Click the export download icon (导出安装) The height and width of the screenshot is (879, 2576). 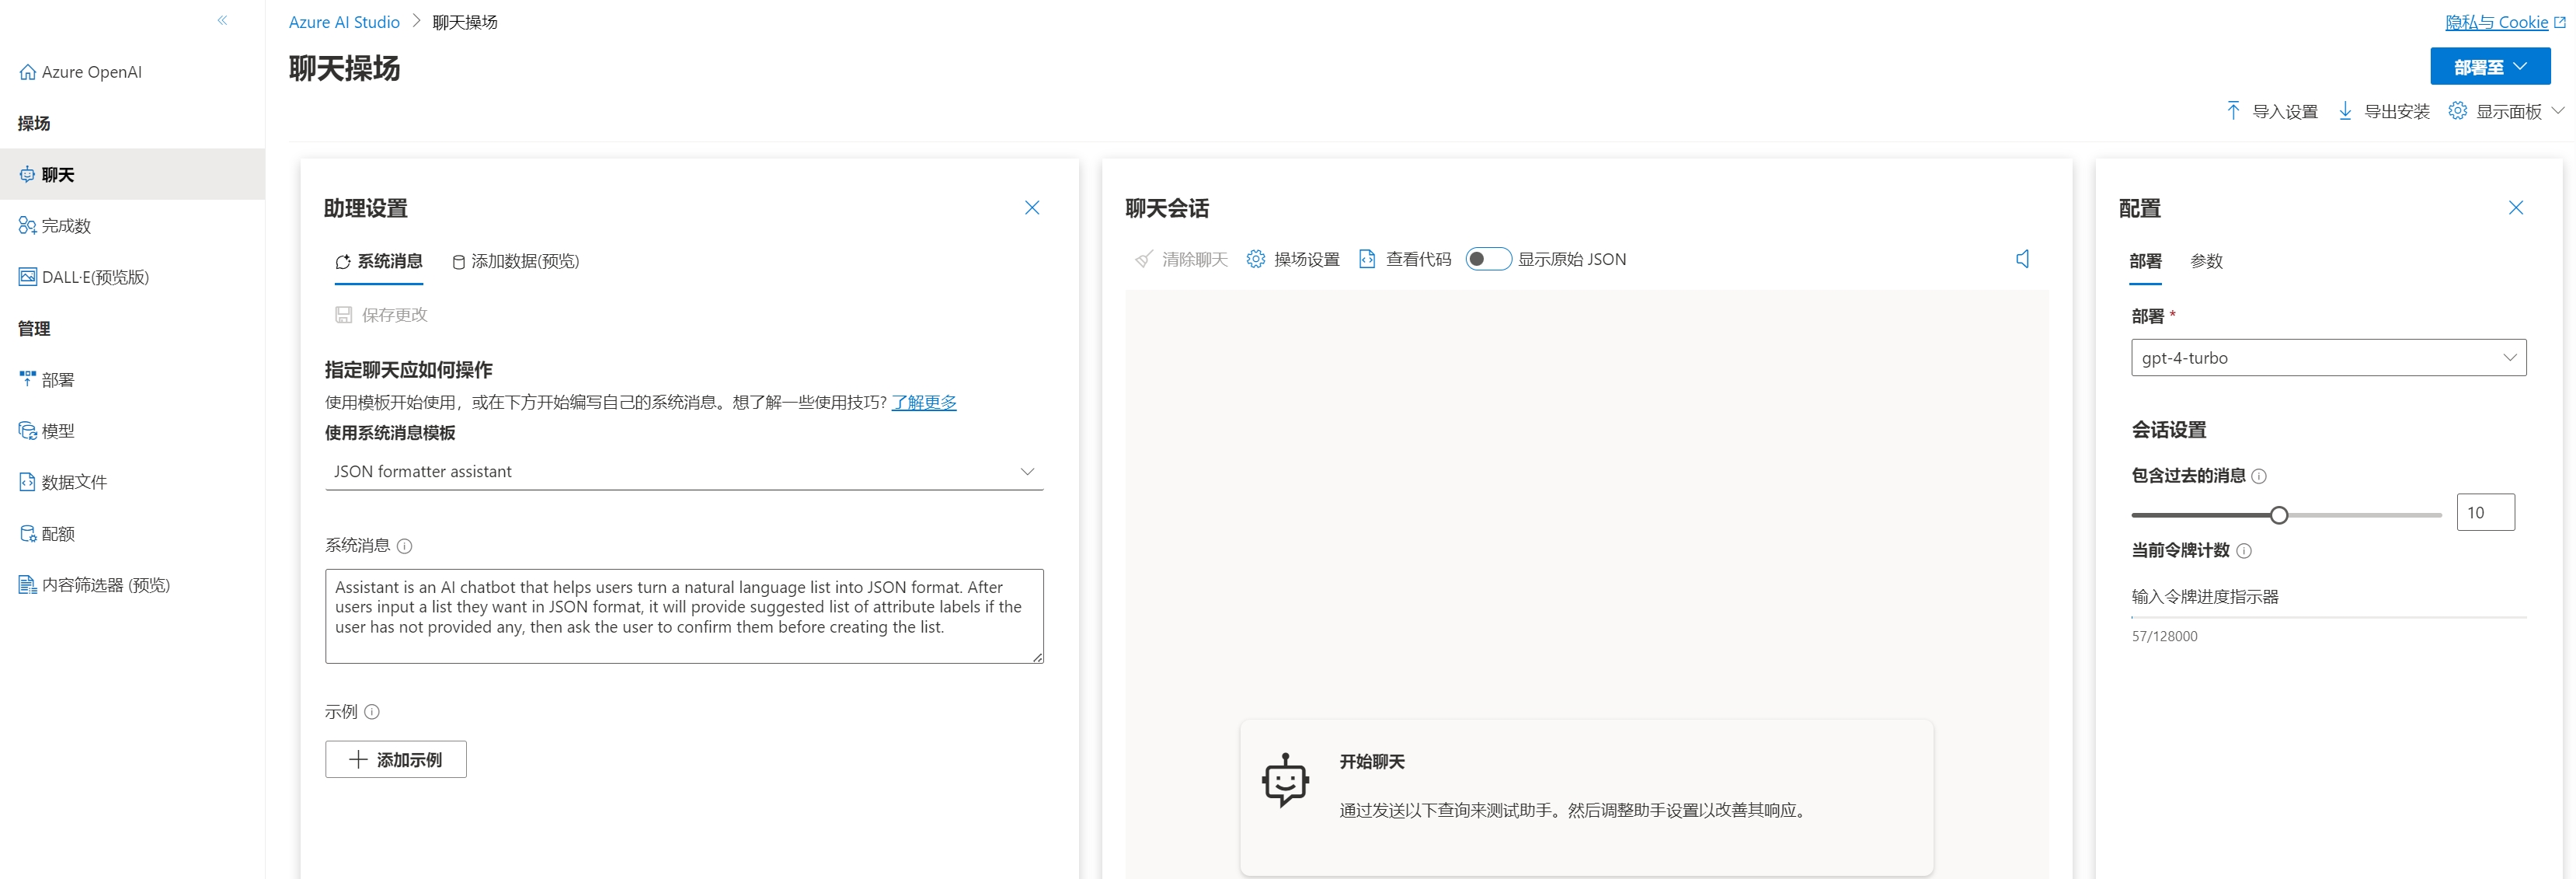(2345, 110)
